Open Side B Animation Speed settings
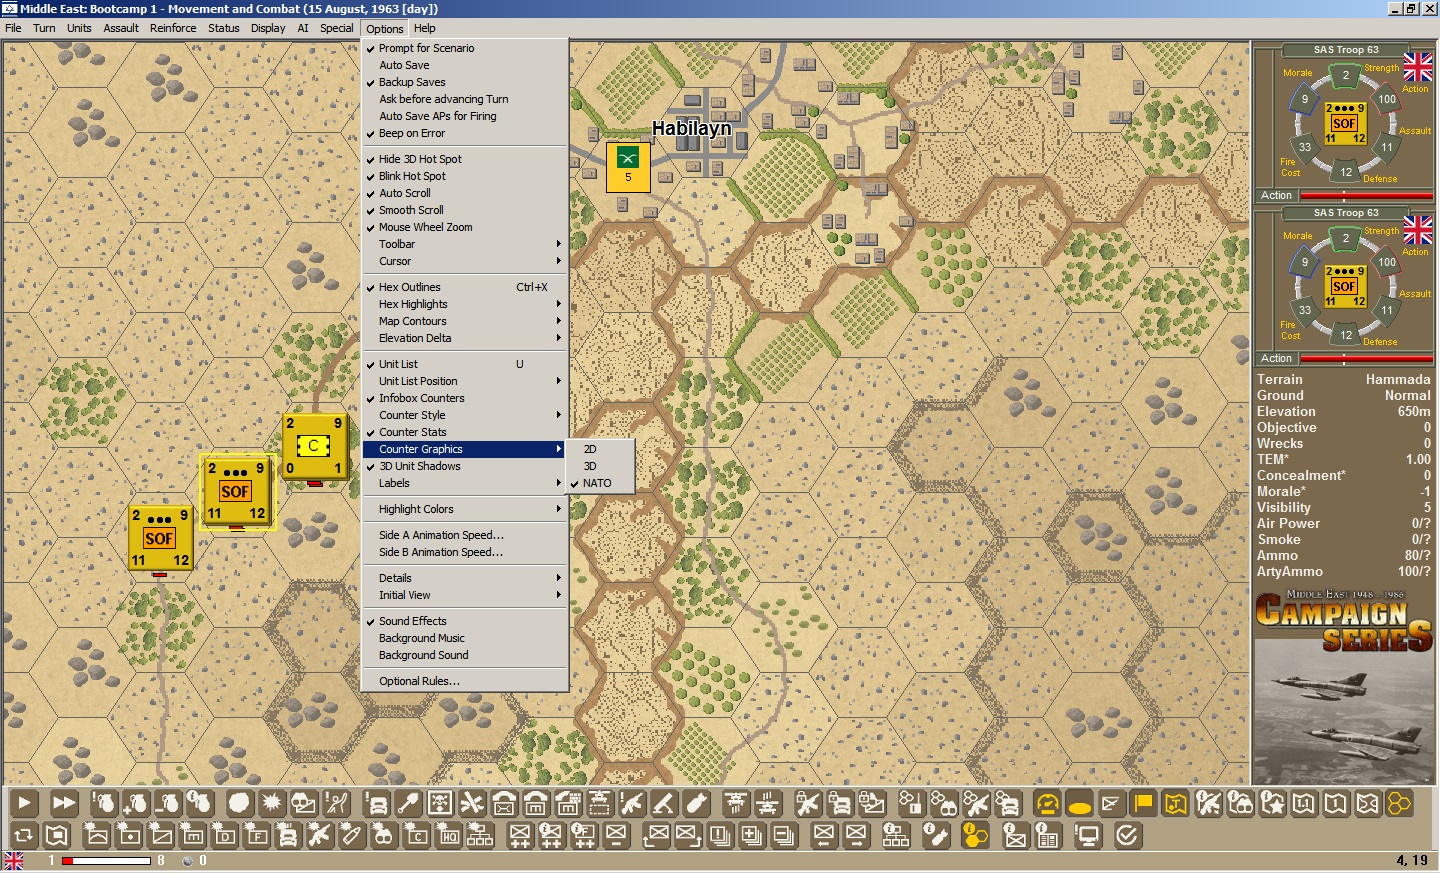Viewport: 1440px width, 873px height. coord(465,552)
